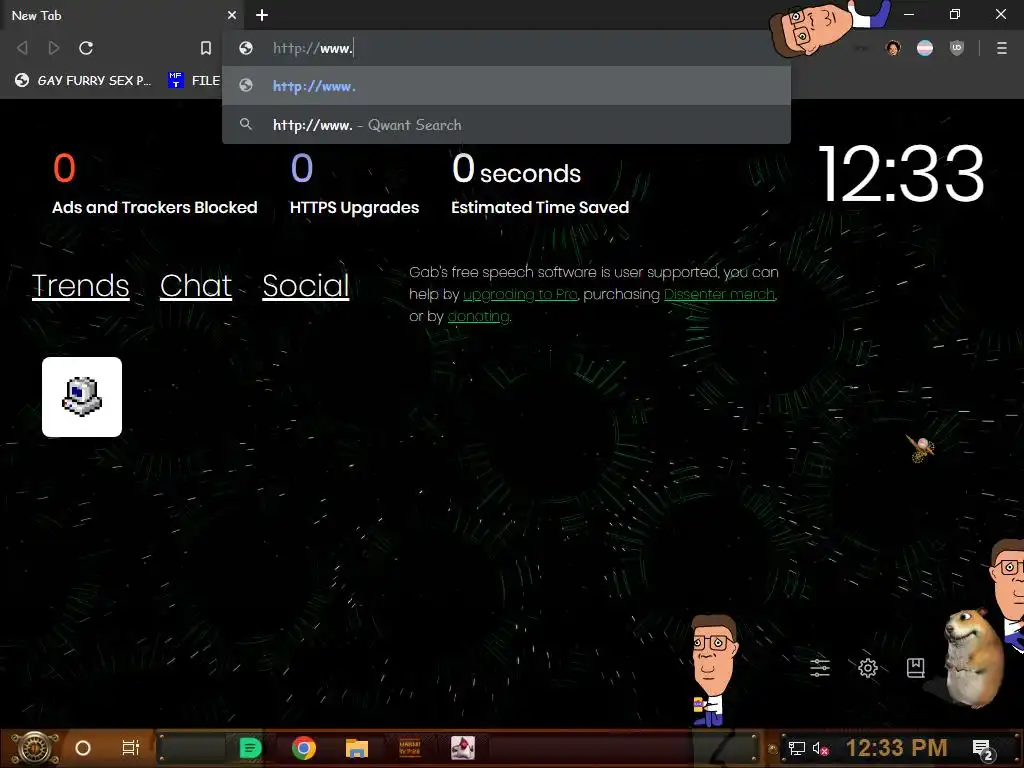Image resolution: width=1024 pixels, height=768 pixels.
Task: Open the browser's hamburger main menu
Action: pyautogui.click(x=1001, y=48)
